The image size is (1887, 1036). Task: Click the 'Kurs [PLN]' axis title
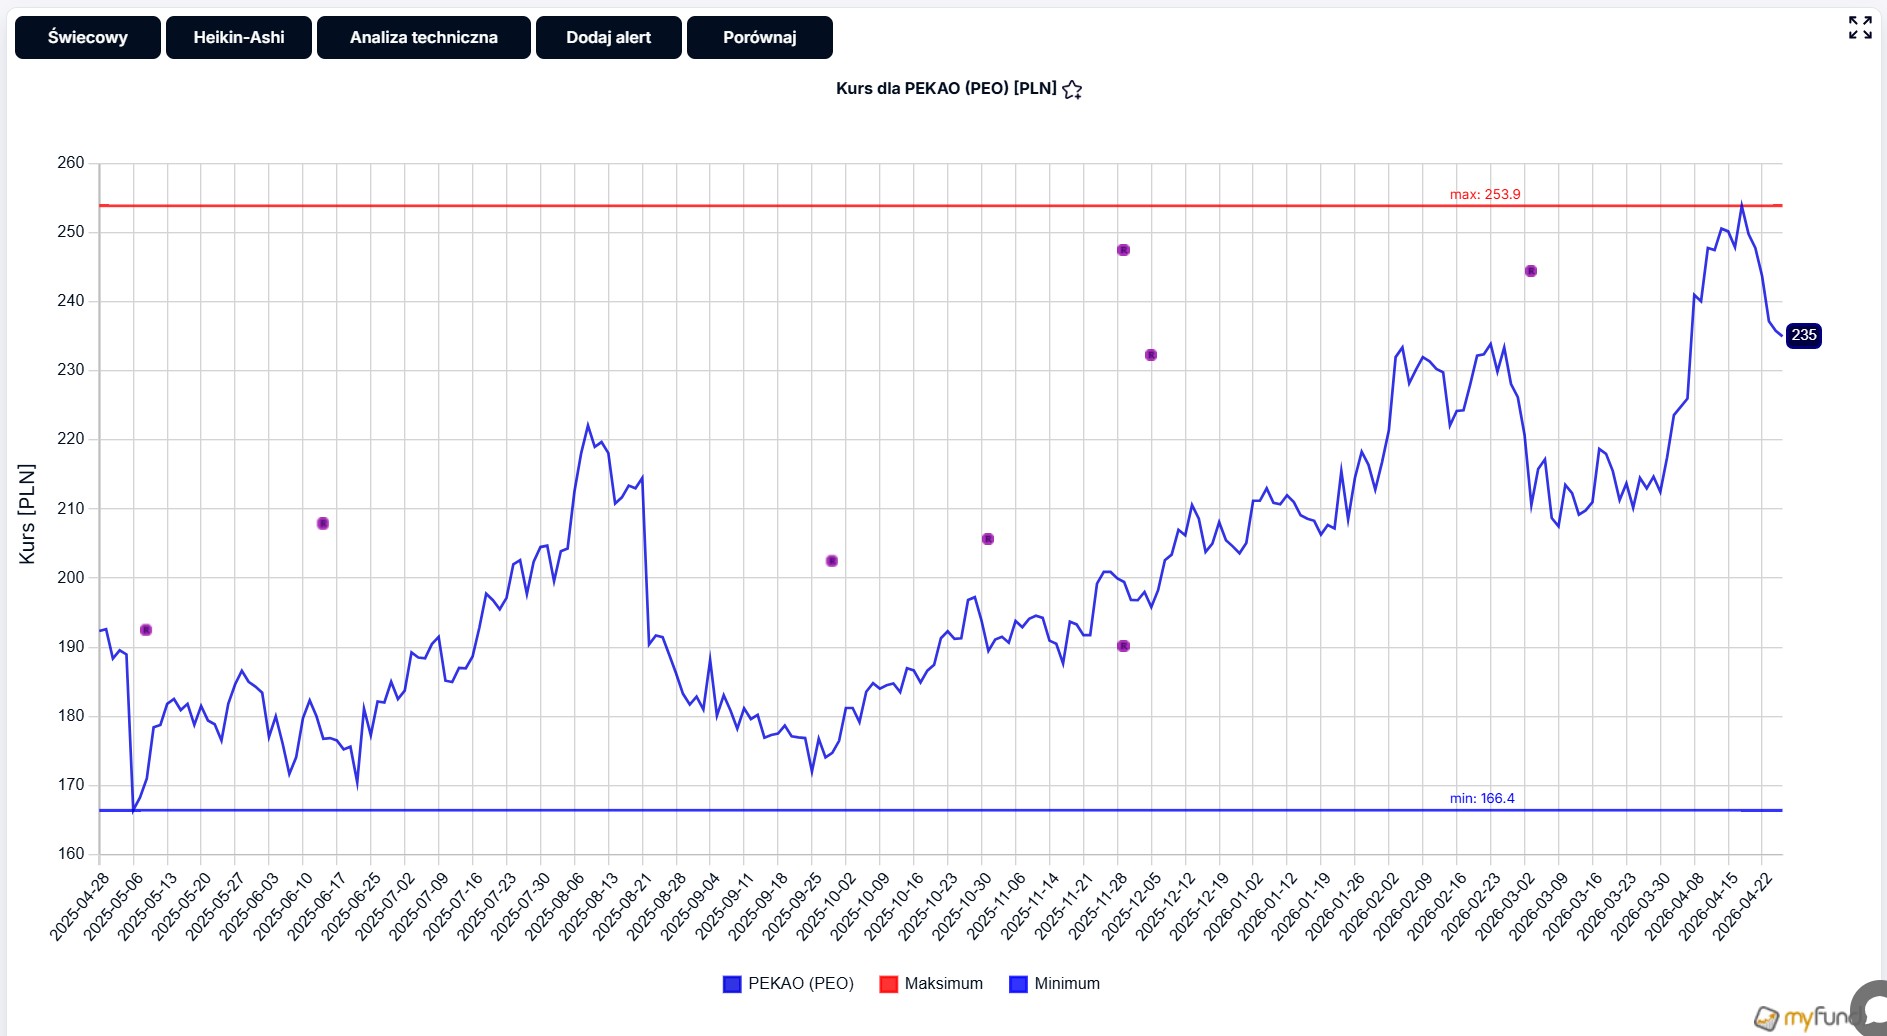click(27, 514)
